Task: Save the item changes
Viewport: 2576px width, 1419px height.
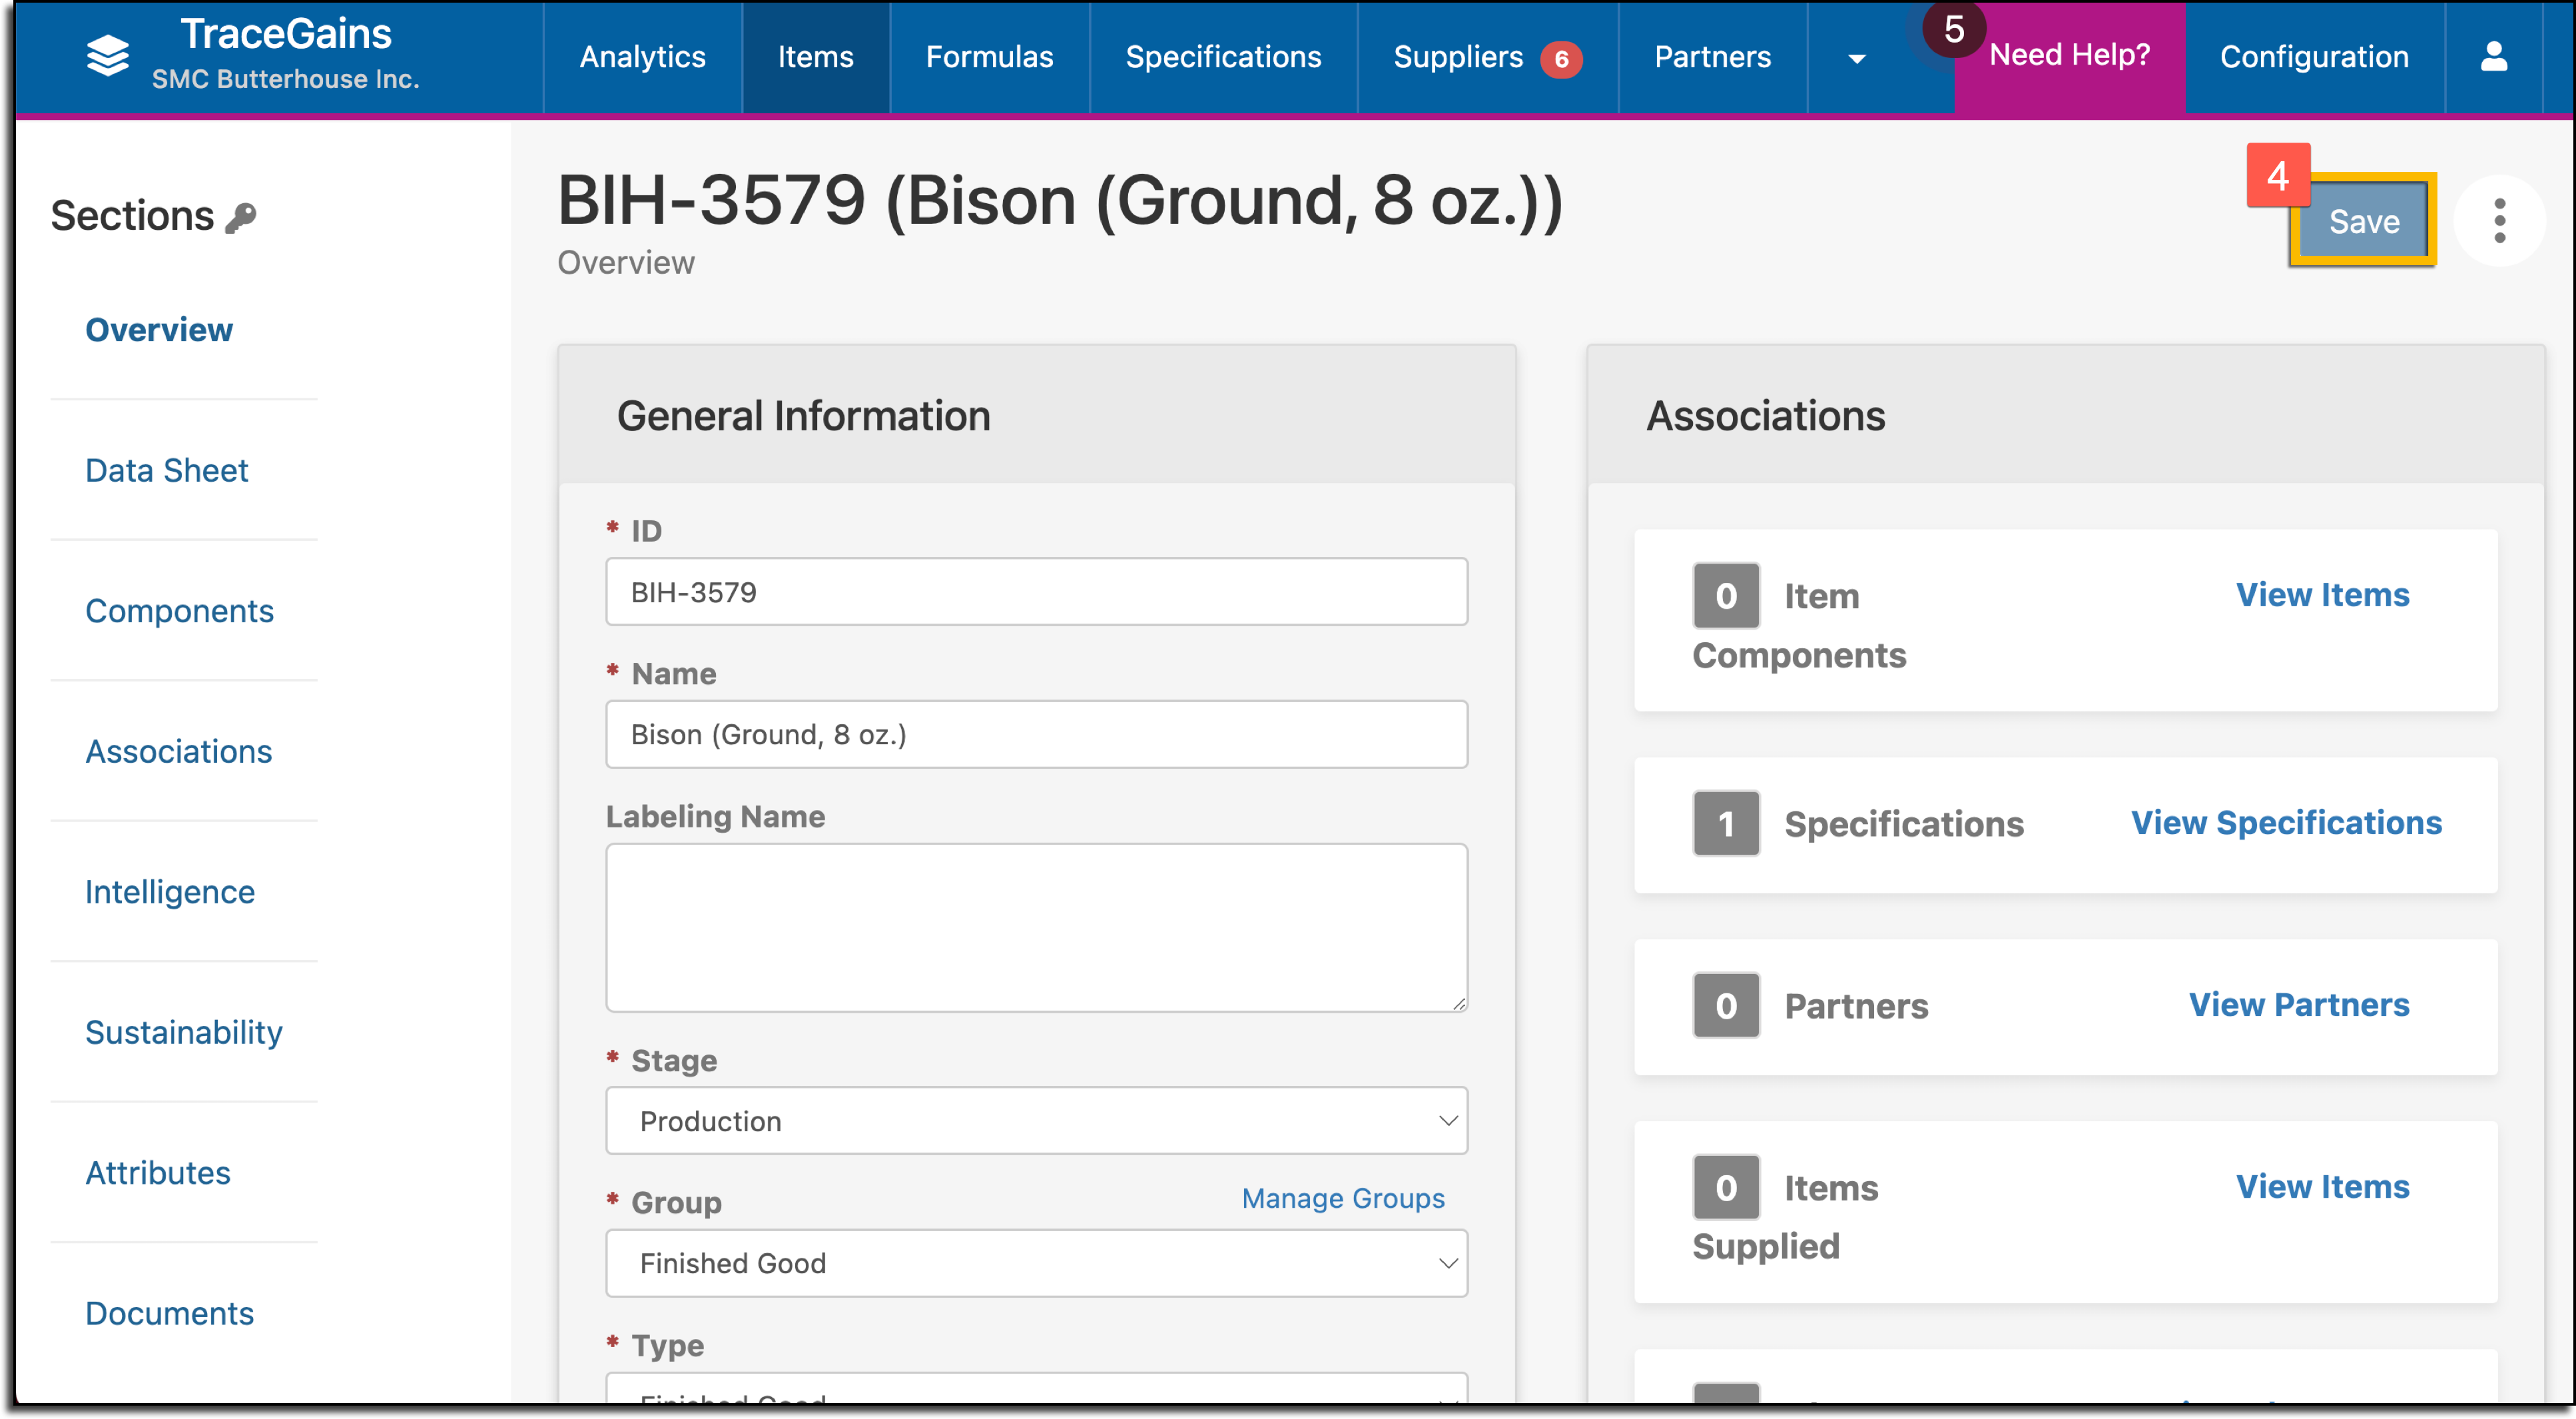Action: pos(2364,221)
